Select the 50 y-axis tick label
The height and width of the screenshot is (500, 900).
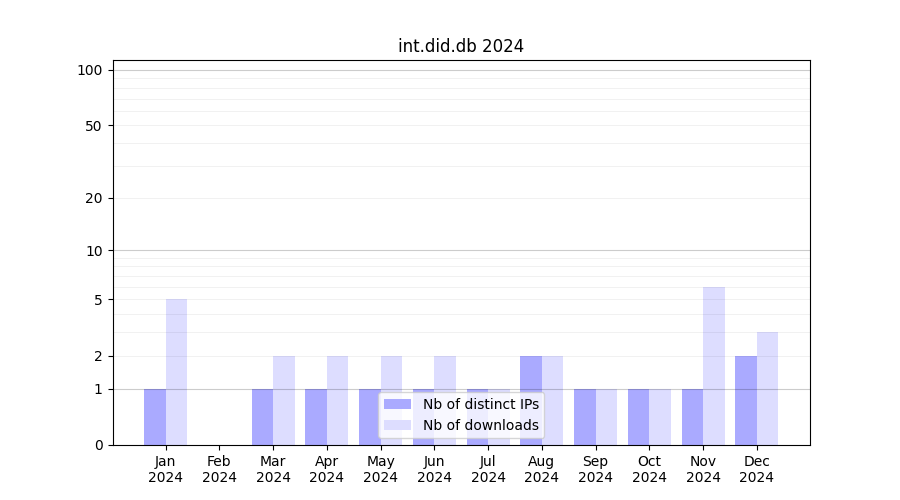point(93,126)
